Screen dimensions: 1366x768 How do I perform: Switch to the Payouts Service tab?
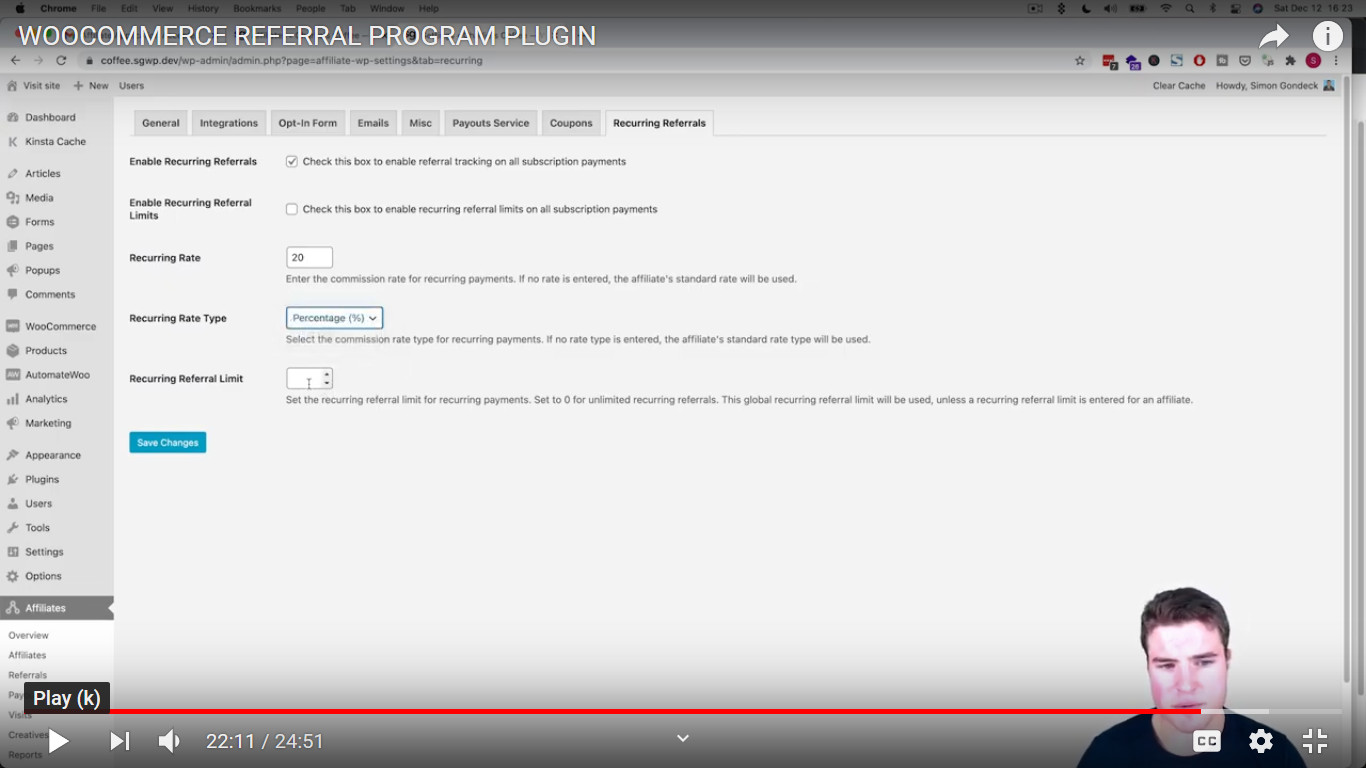tap(491, 123)
